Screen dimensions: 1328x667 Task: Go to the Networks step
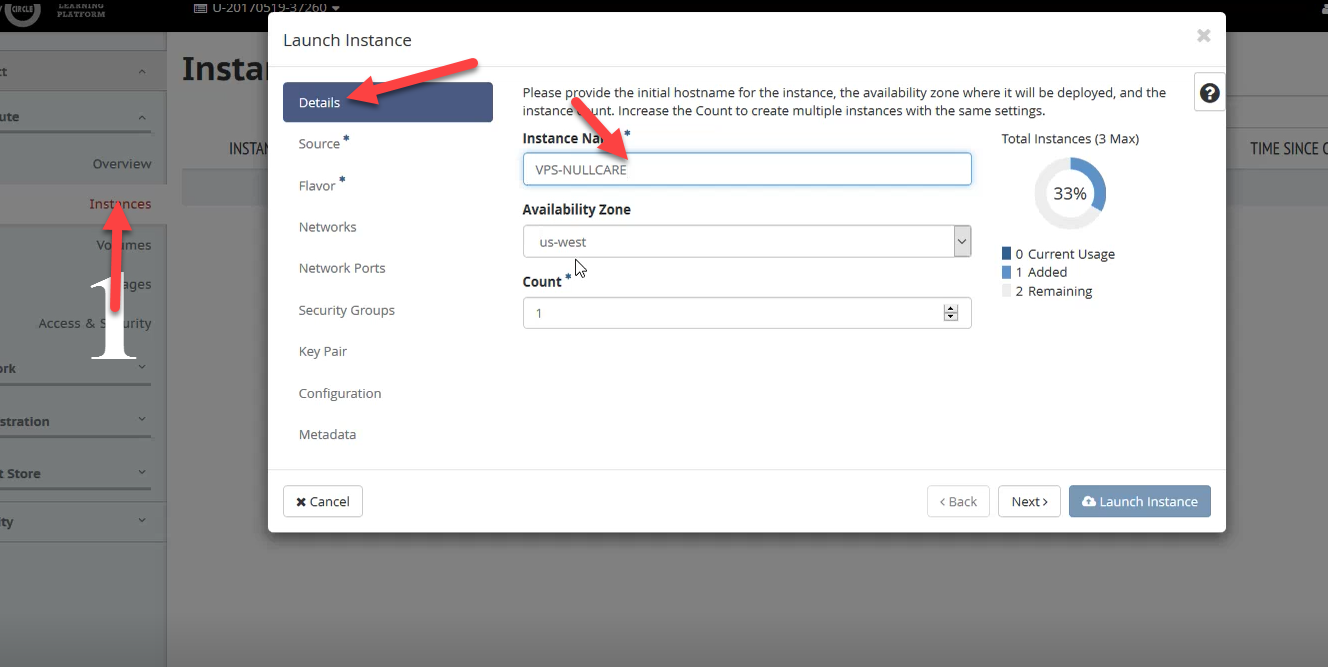coord(327,227)
